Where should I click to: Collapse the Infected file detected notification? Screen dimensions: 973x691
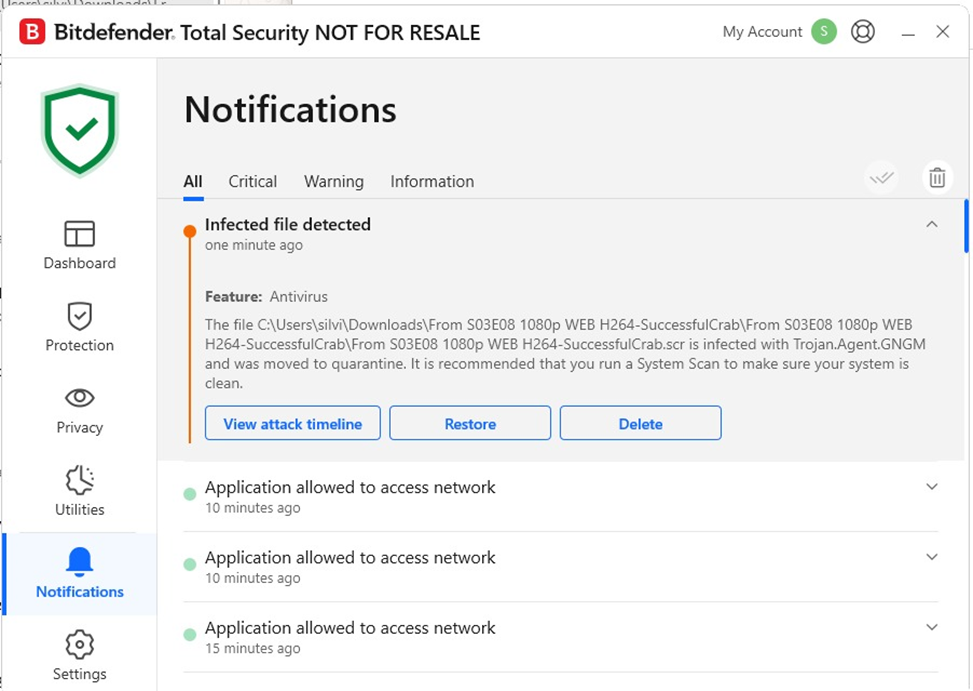(x=932, y=224)
